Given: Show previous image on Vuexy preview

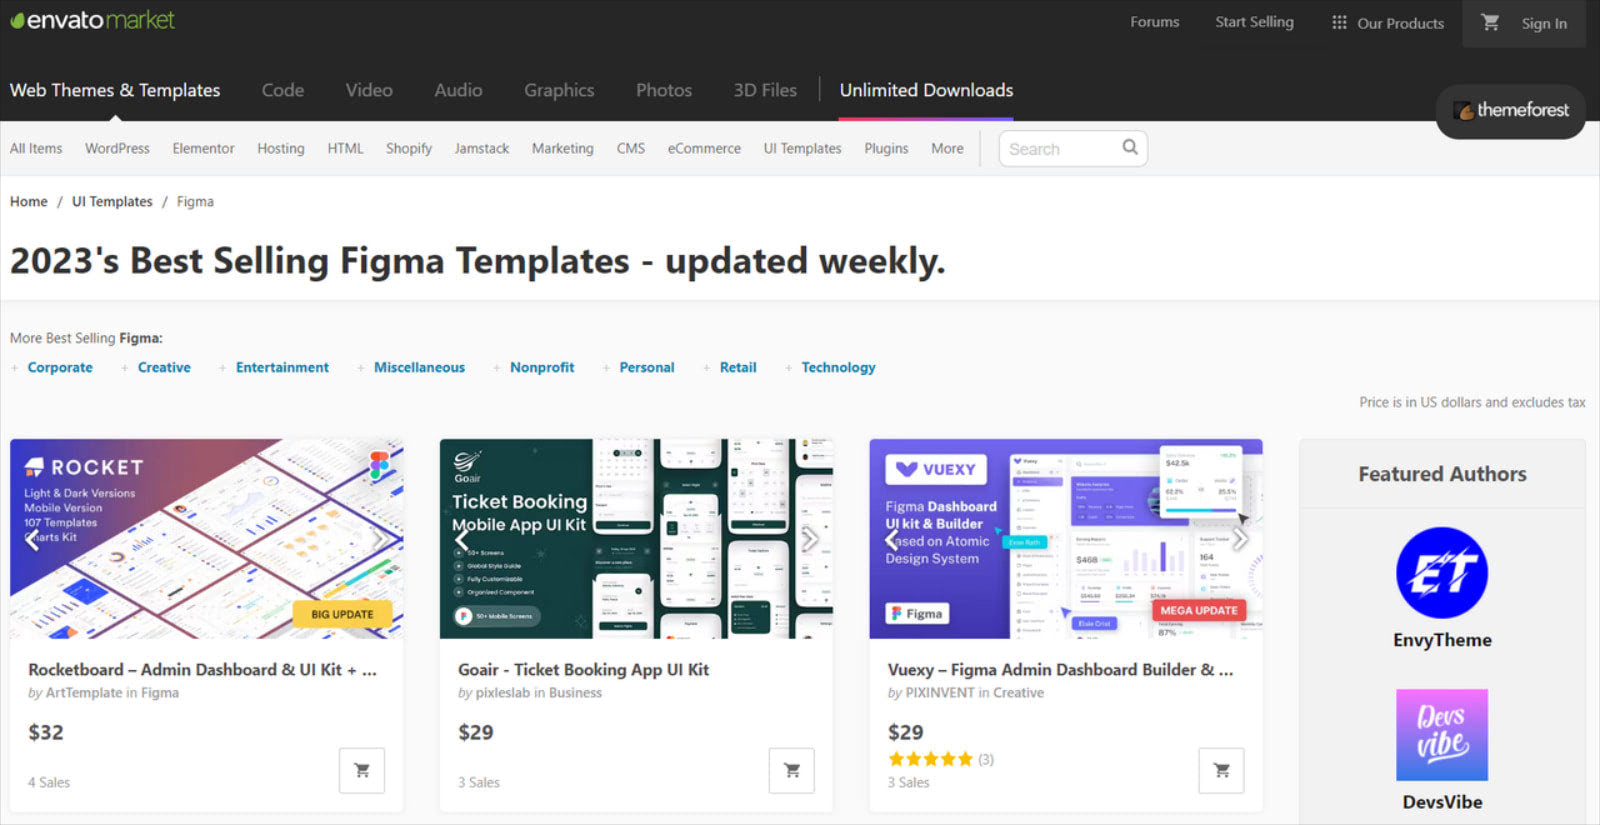Looking at the screenshot, I should 892,539.
